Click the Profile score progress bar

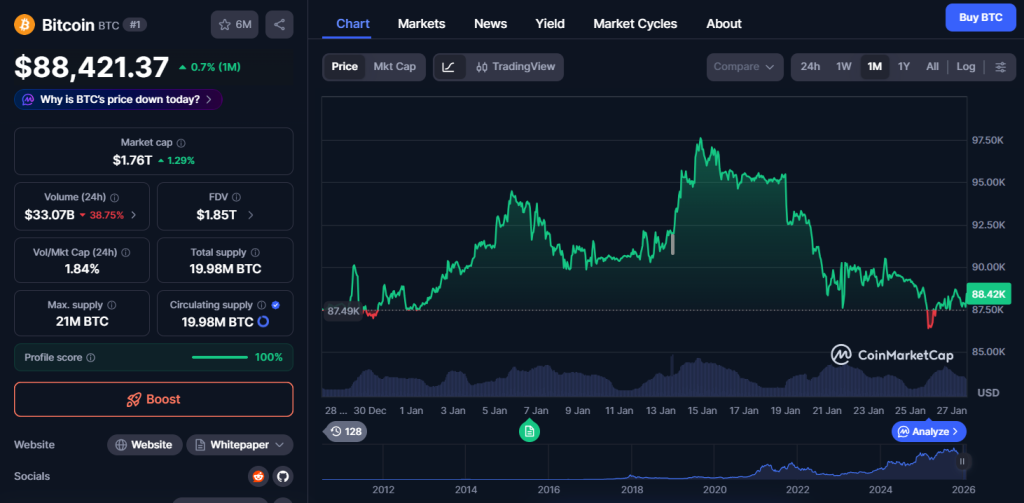coord(219,357)
